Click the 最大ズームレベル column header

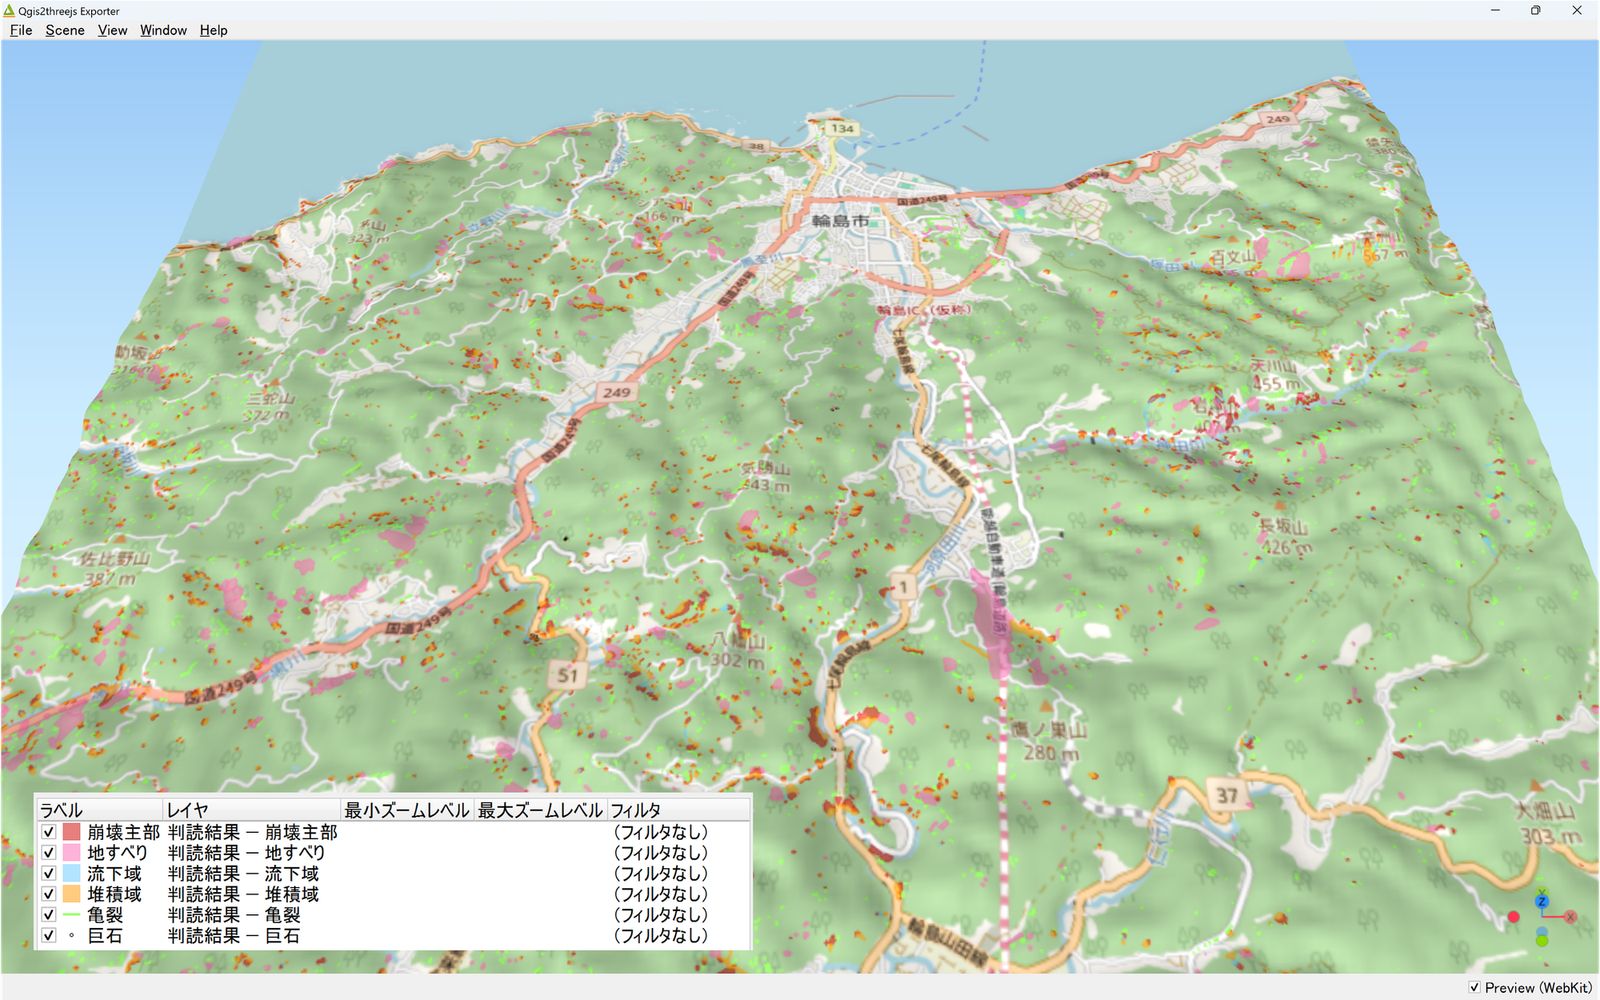pos(540,810)
